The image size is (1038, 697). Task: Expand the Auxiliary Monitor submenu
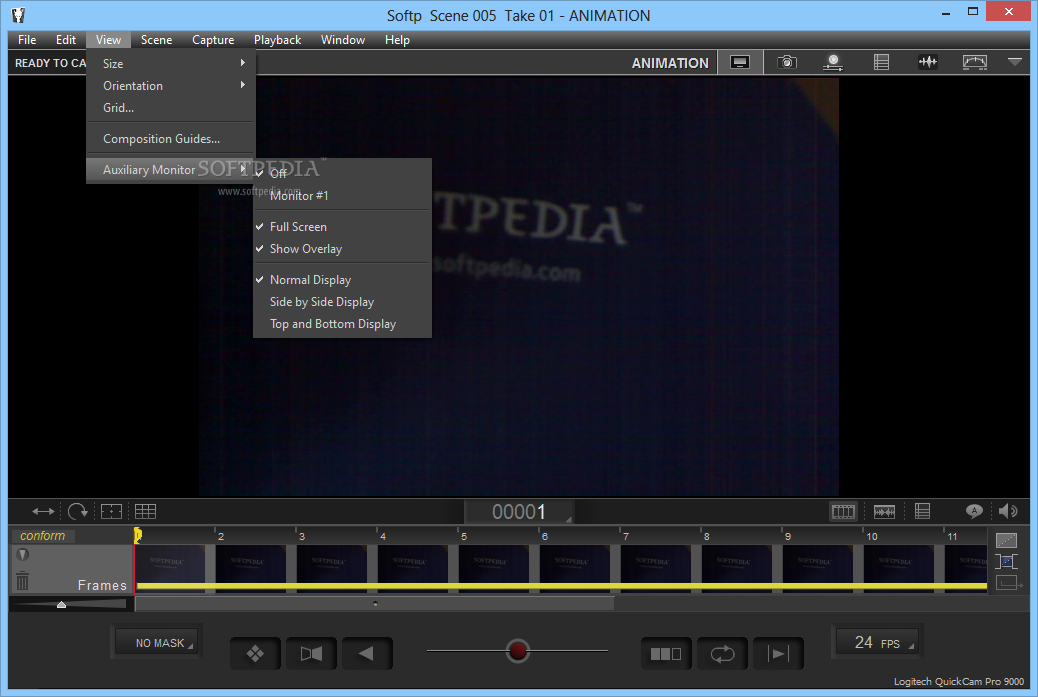(171, 169)
